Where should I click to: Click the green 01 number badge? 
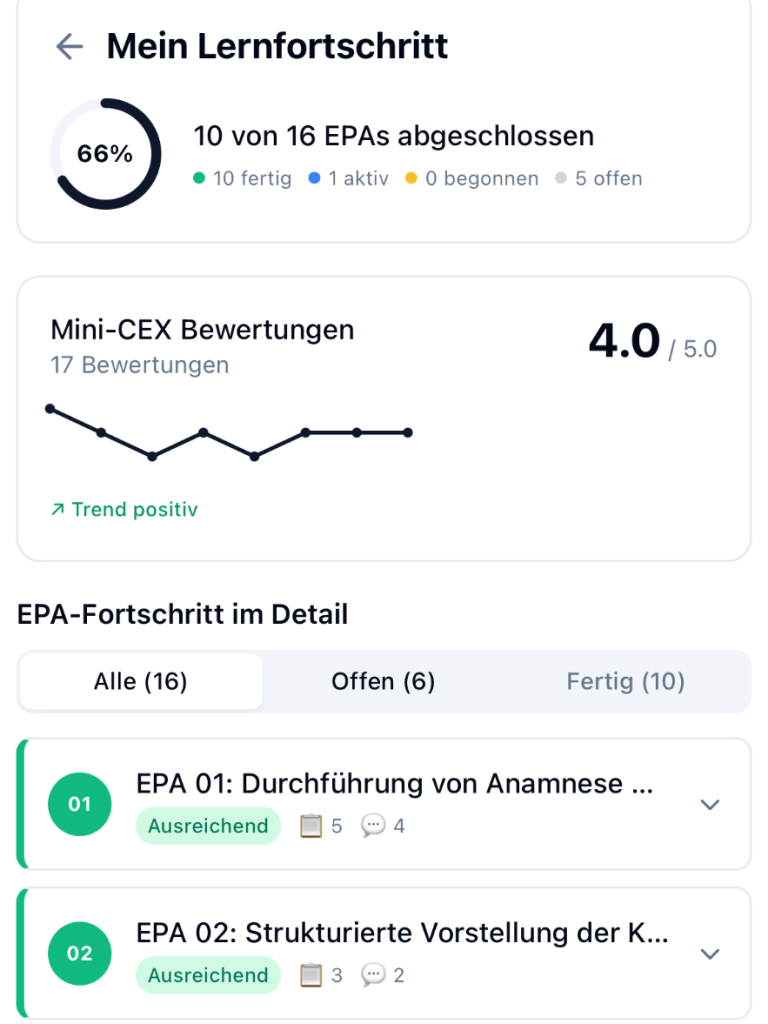click(x=79, y=805)
